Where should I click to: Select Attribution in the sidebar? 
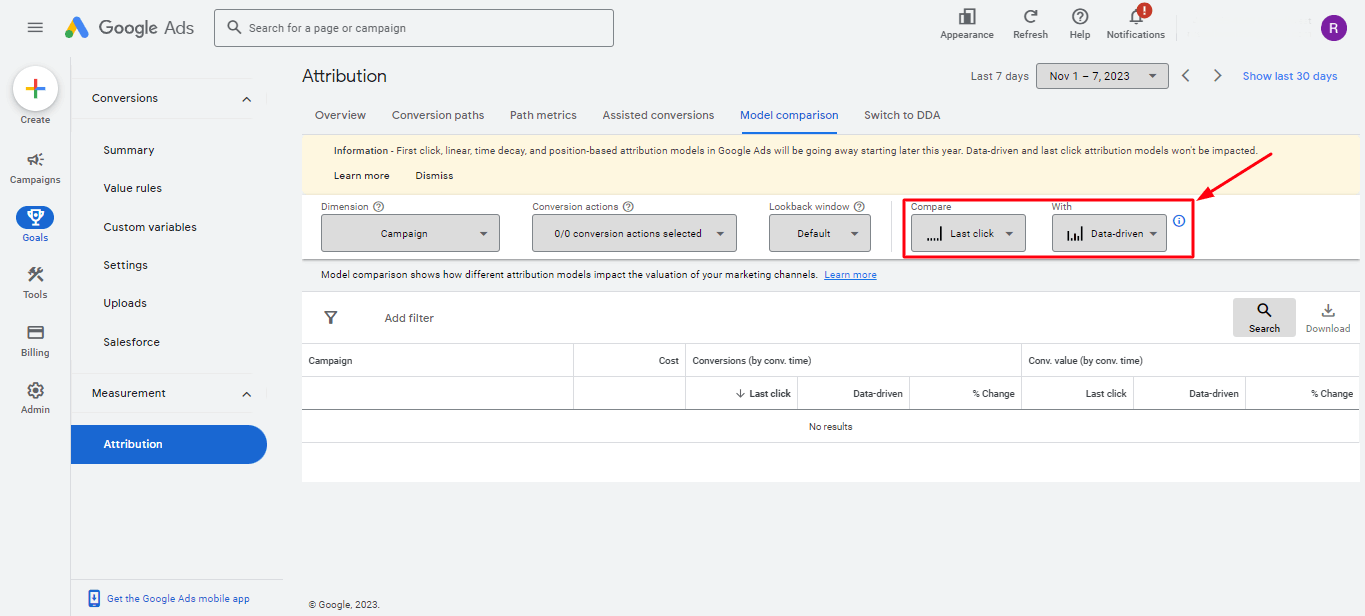point(169,444)
